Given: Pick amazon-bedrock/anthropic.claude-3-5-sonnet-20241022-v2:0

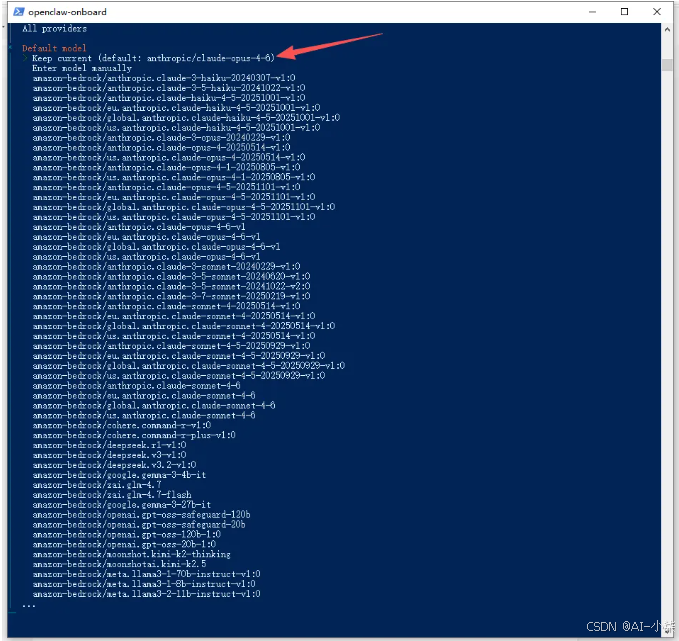Looking at the screenshot, I should [171, 287].
